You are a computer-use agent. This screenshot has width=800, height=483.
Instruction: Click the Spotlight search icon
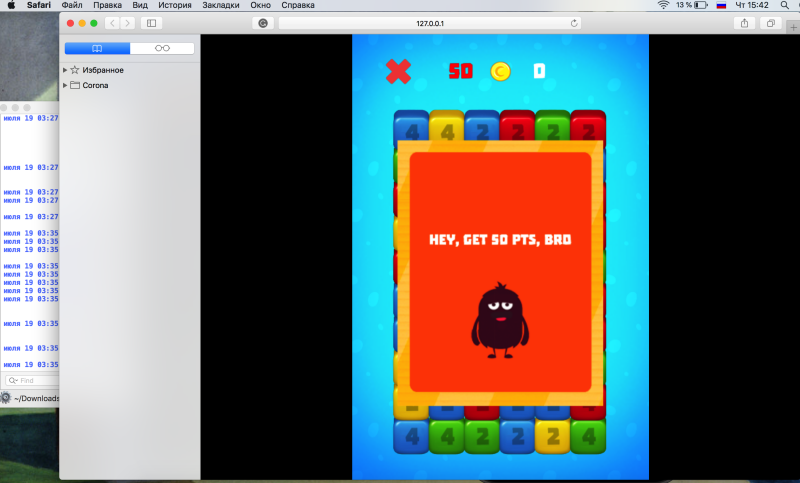(x=784, y=5)
